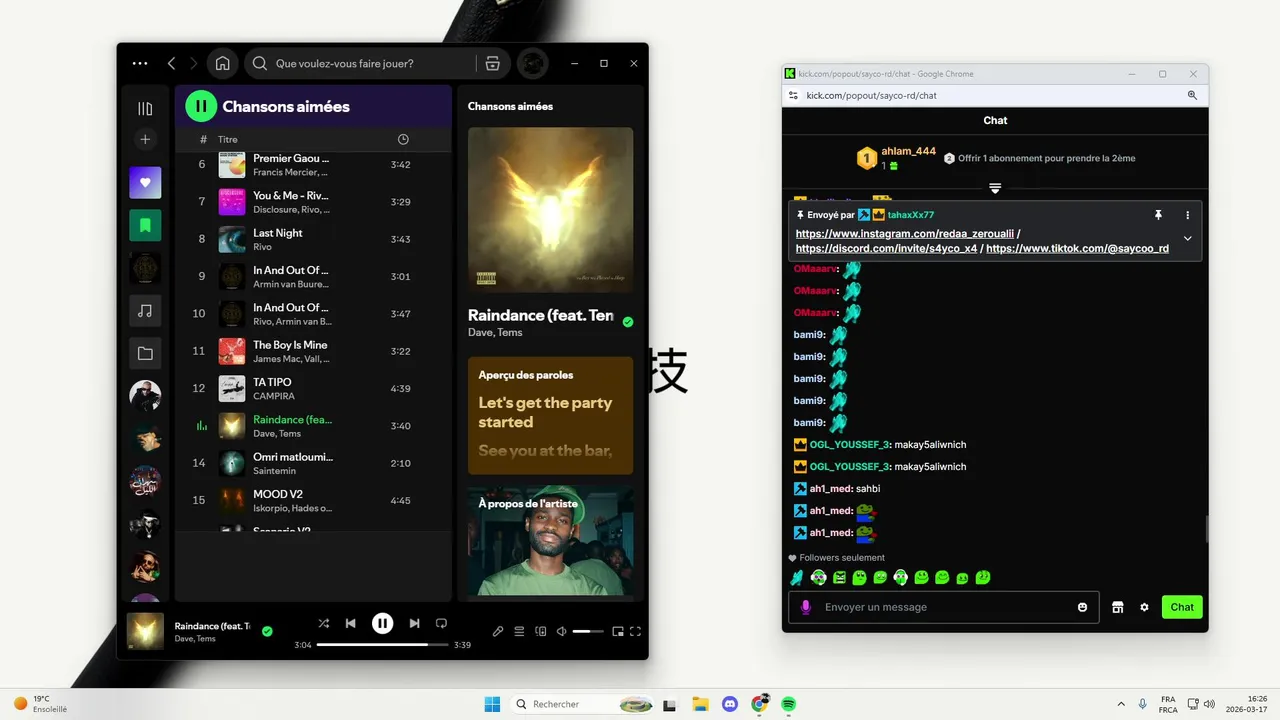Unpin the pinned message with the pin icon

(x=1158, y=215)
